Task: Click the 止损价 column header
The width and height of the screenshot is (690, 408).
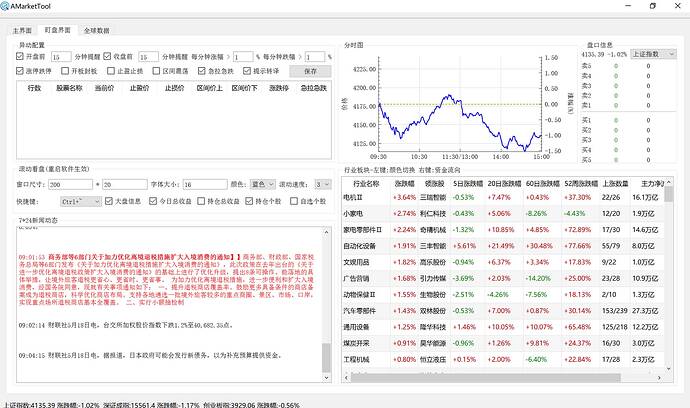Action: click(x=174, y=88)
